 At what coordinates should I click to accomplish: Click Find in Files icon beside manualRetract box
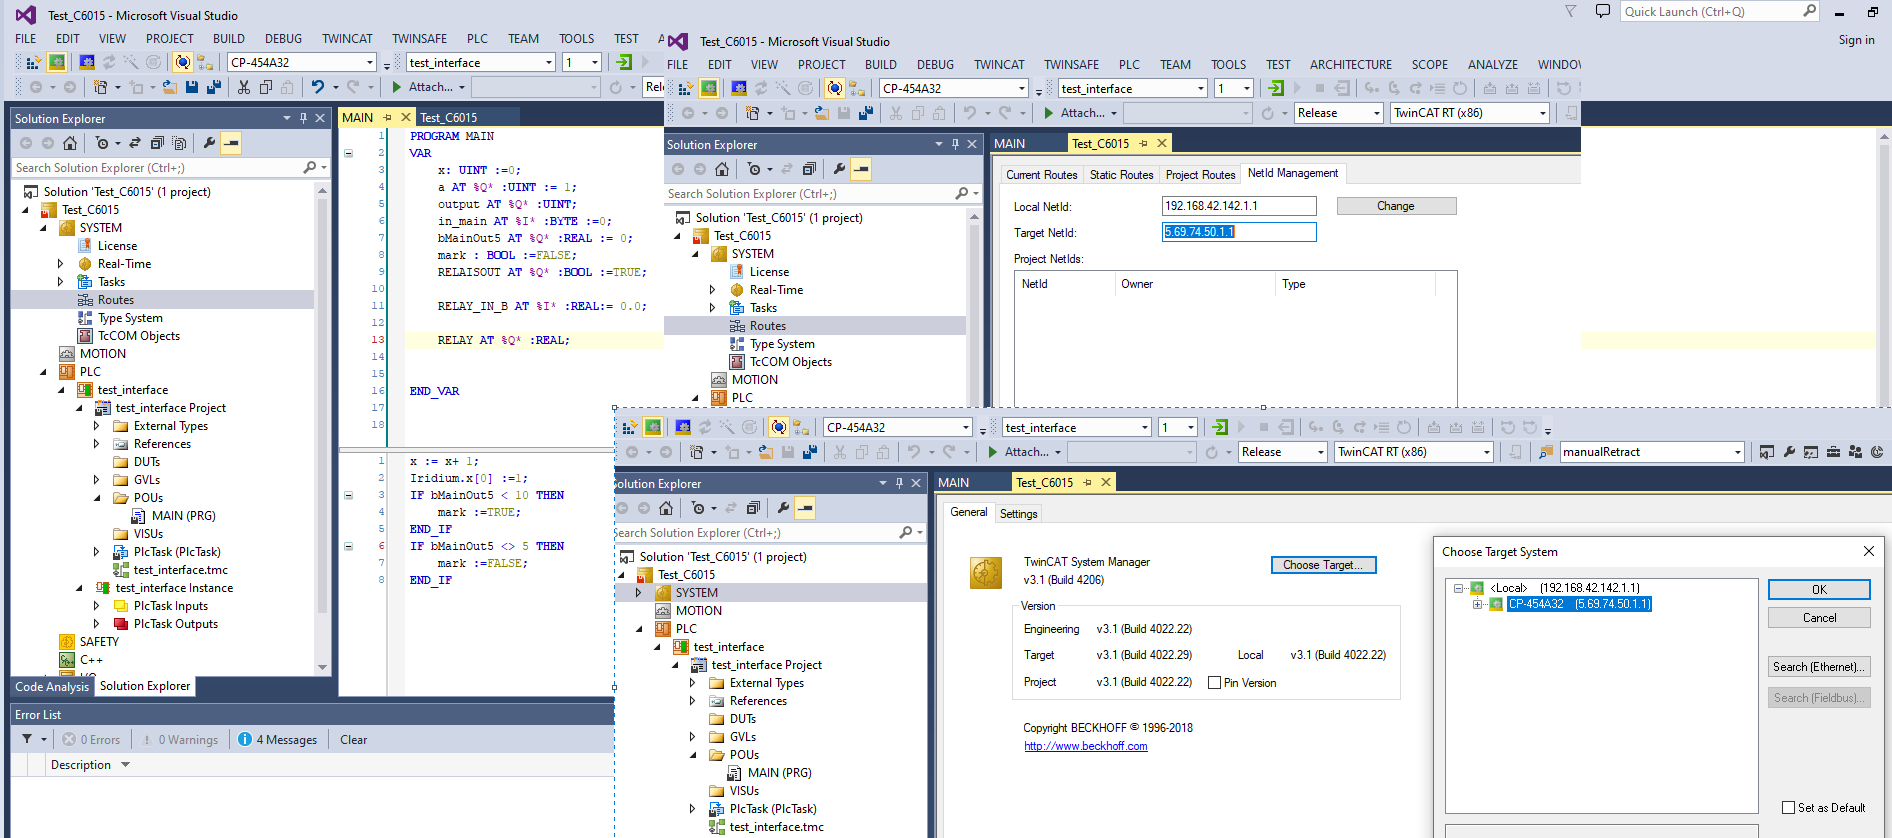click(1546, 452)
